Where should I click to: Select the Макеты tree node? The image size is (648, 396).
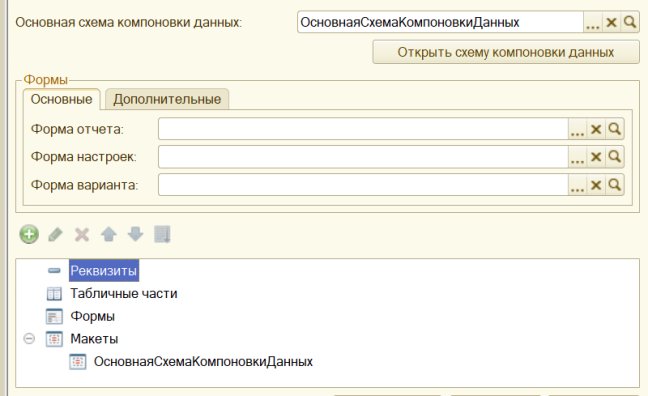tap(94, 339)
